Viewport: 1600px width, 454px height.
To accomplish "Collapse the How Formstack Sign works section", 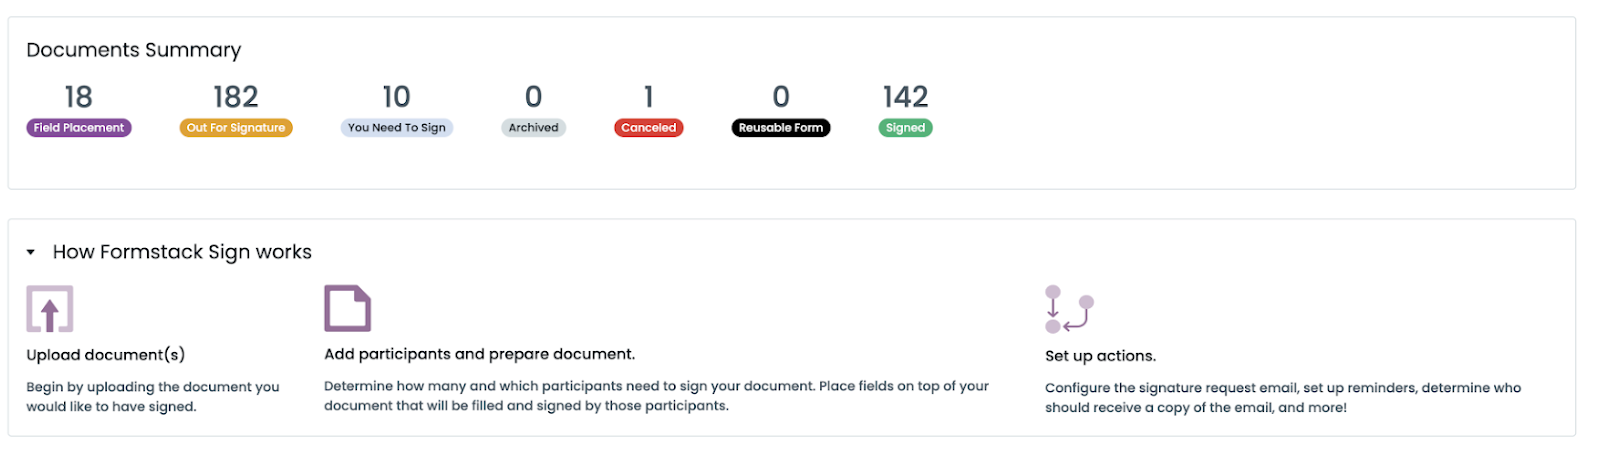I will click(x=31, y=252).
